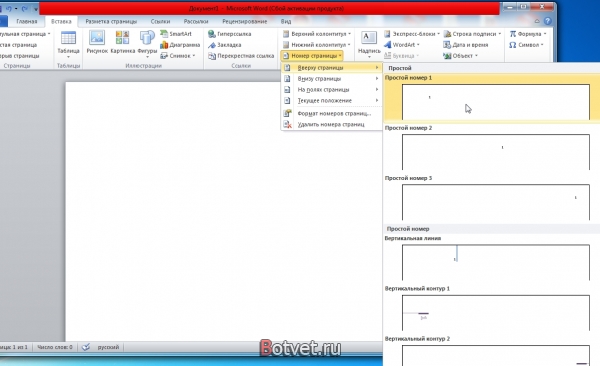Screen dimensions: 600x366
Task: Open the Картинка clip art icon
Action: tap(122, 38)
